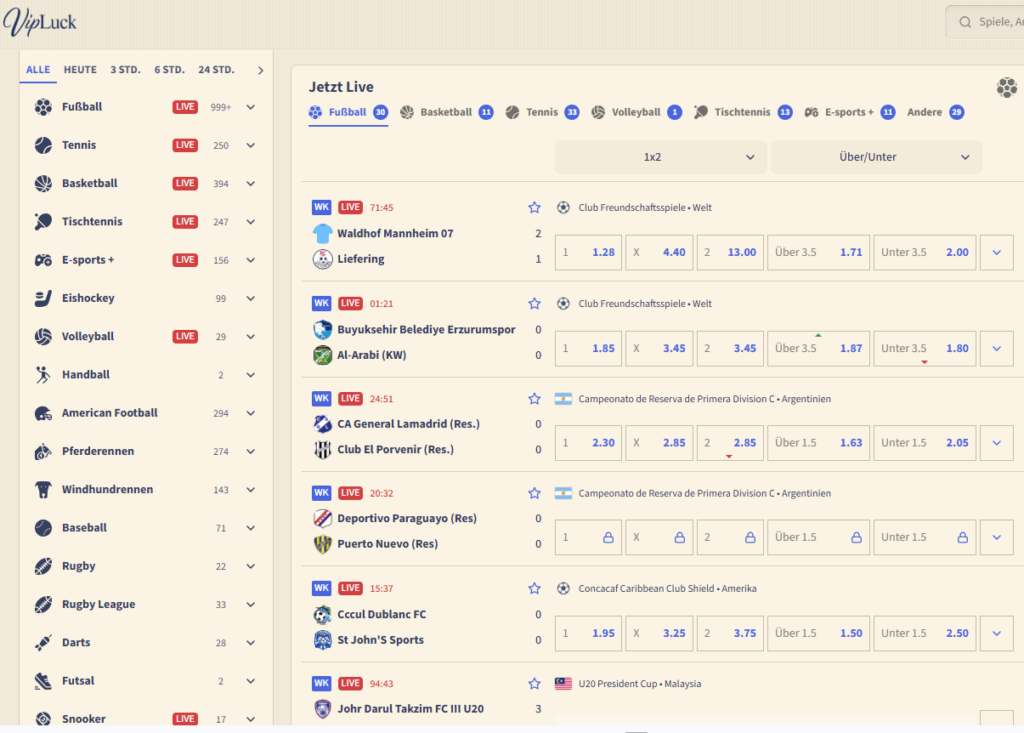Expand the American Football sidebar category
1024x733 pixels.
(251, 413)
